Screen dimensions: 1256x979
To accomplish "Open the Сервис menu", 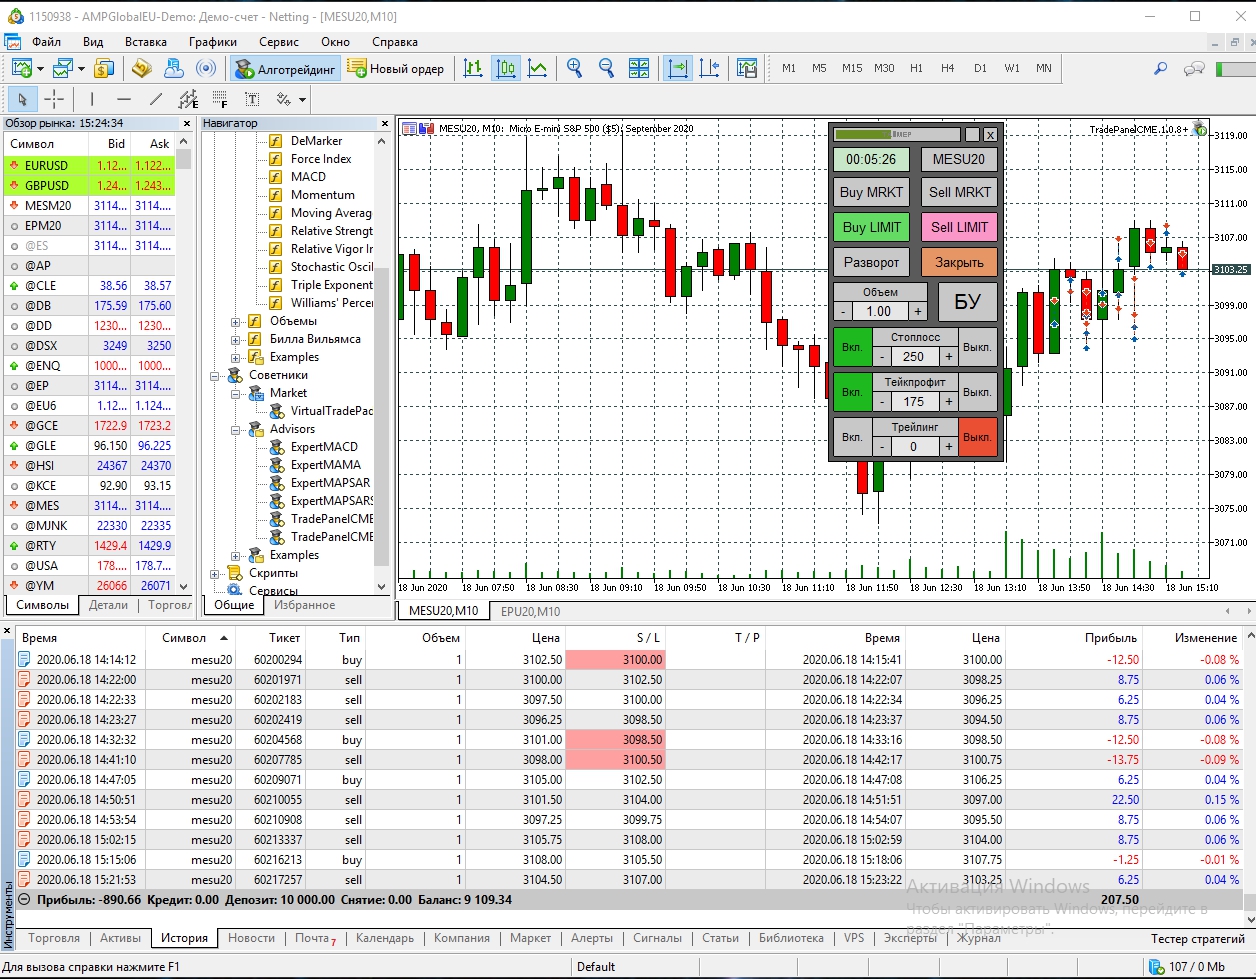I will [279, 42].
